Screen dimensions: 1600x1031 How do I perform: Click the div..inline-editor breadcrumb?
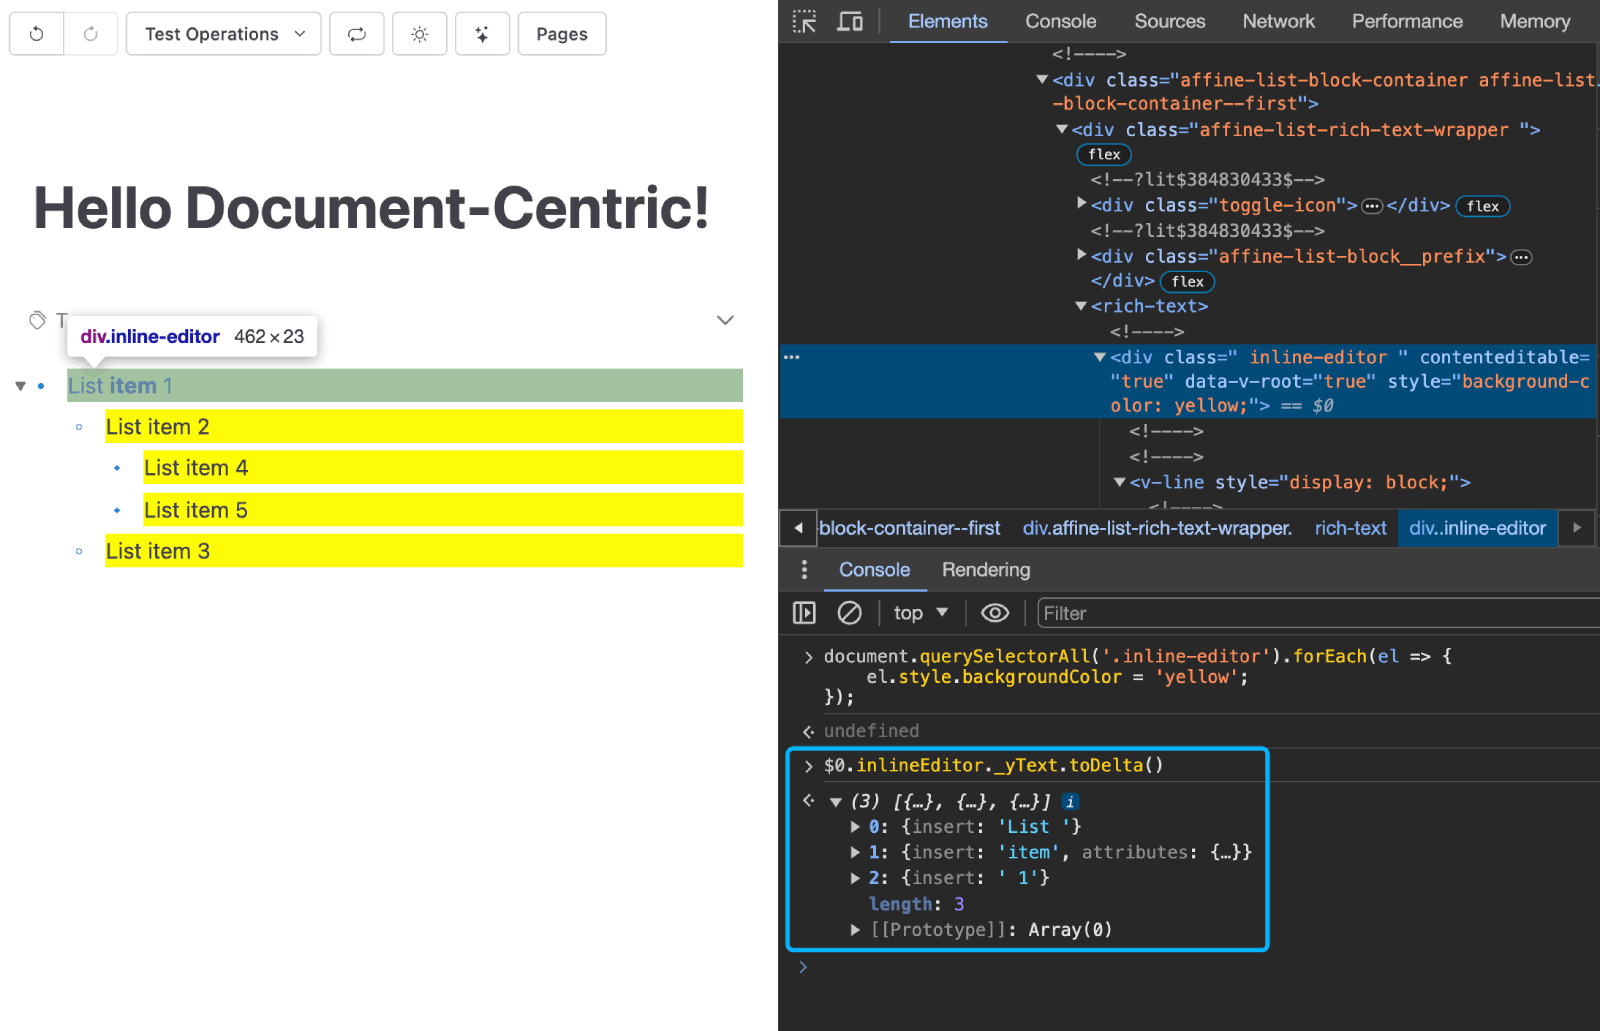coord(1477,528)
